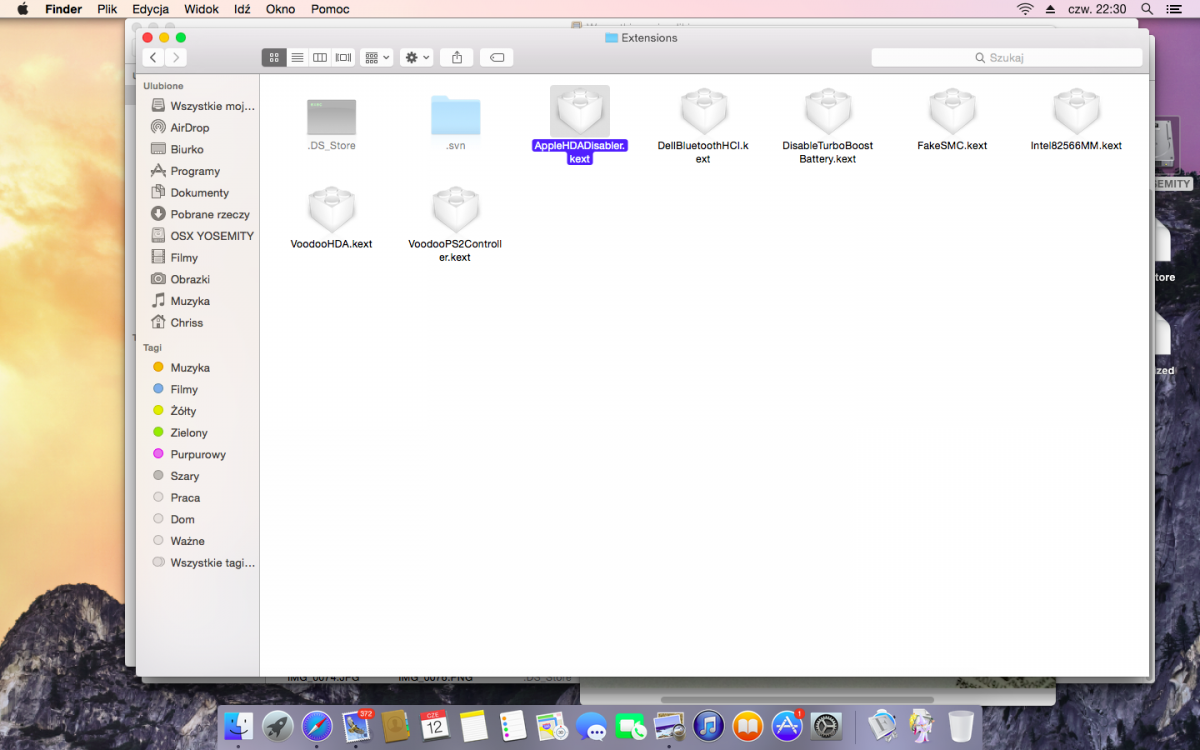Switch to list view
The width and height of the screenshot is (1200, 750).
(x=297, y=58)
